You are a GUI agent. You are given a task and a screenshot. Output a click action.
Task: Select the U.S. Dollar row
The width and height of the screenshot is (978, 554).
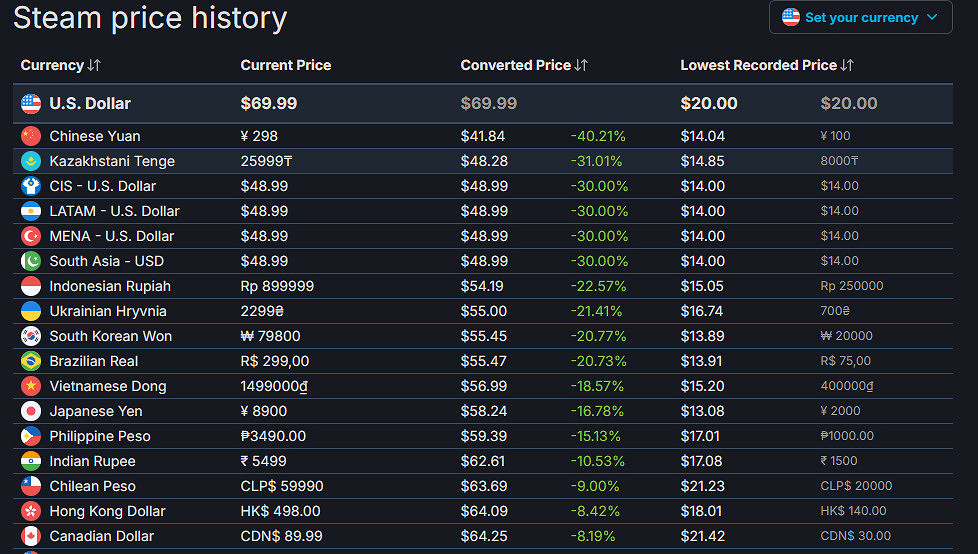coord(90,103)
